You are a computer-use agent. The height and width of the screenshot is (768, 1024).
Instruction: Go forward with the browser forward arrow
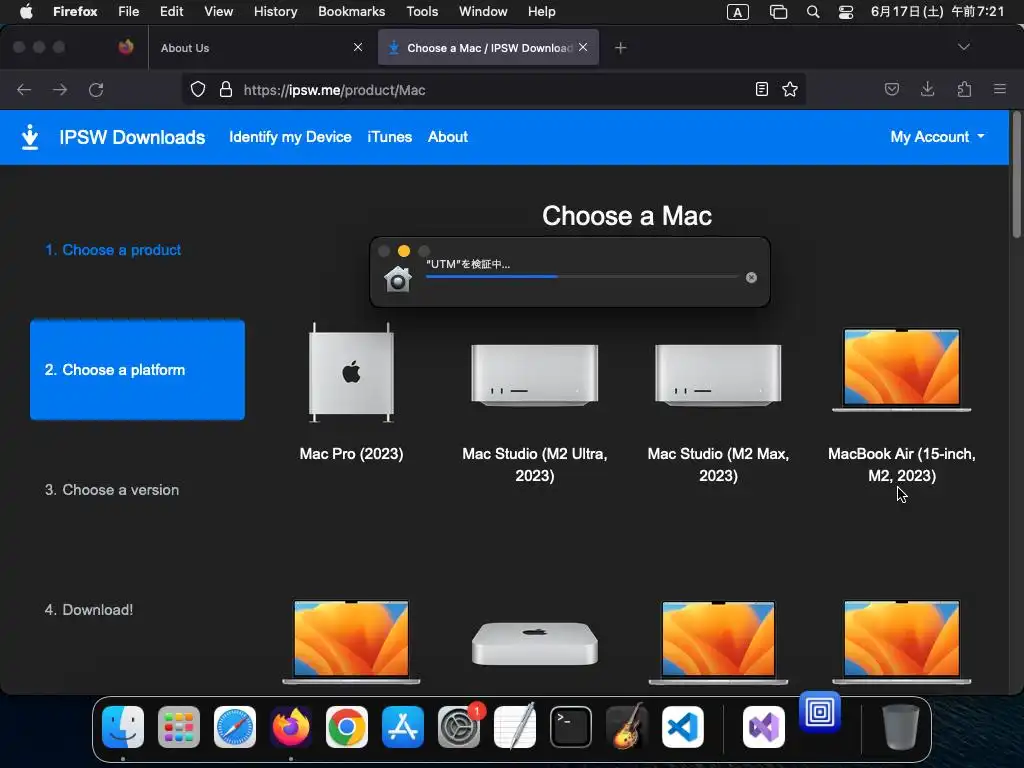(x=60, y=89)
